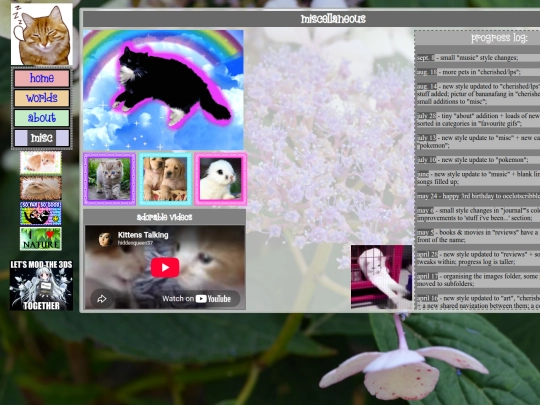Click the rainbow black cat image

163,90
